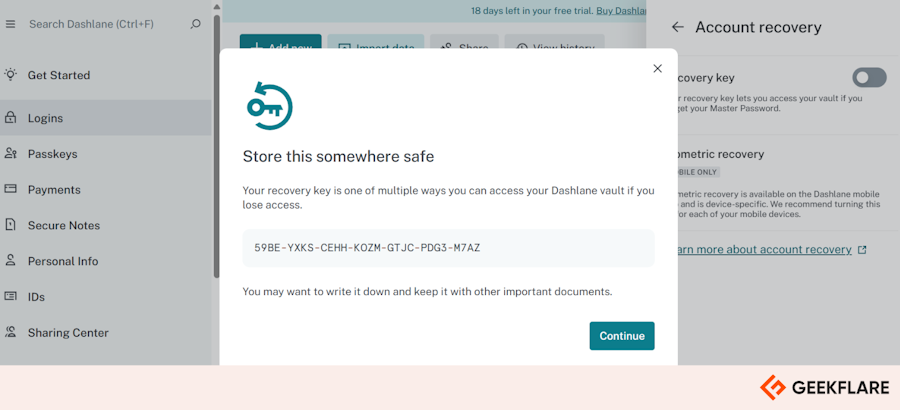Image resolution: width=900 pixels, height=410 pixels.
Task: Click the Logins lock icon
Action: pyautogui.click(x=10, y=118)
